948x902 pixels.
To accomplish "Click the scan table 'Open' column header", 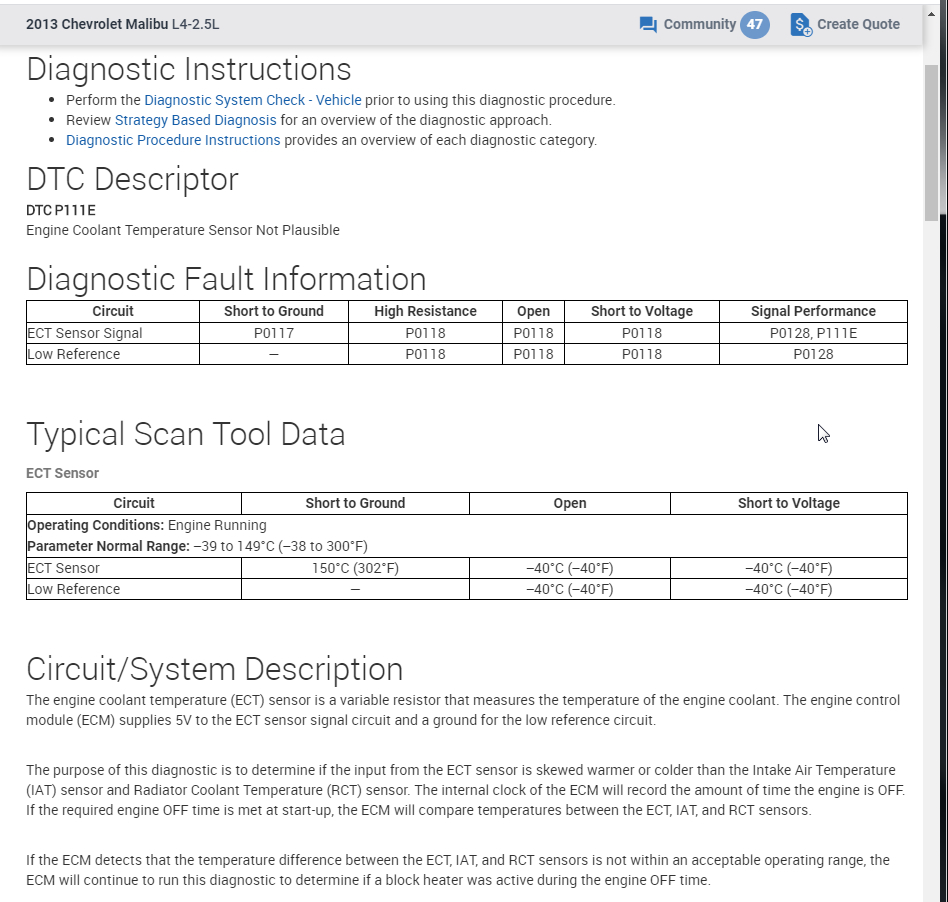I will click(x=570, y=504).
